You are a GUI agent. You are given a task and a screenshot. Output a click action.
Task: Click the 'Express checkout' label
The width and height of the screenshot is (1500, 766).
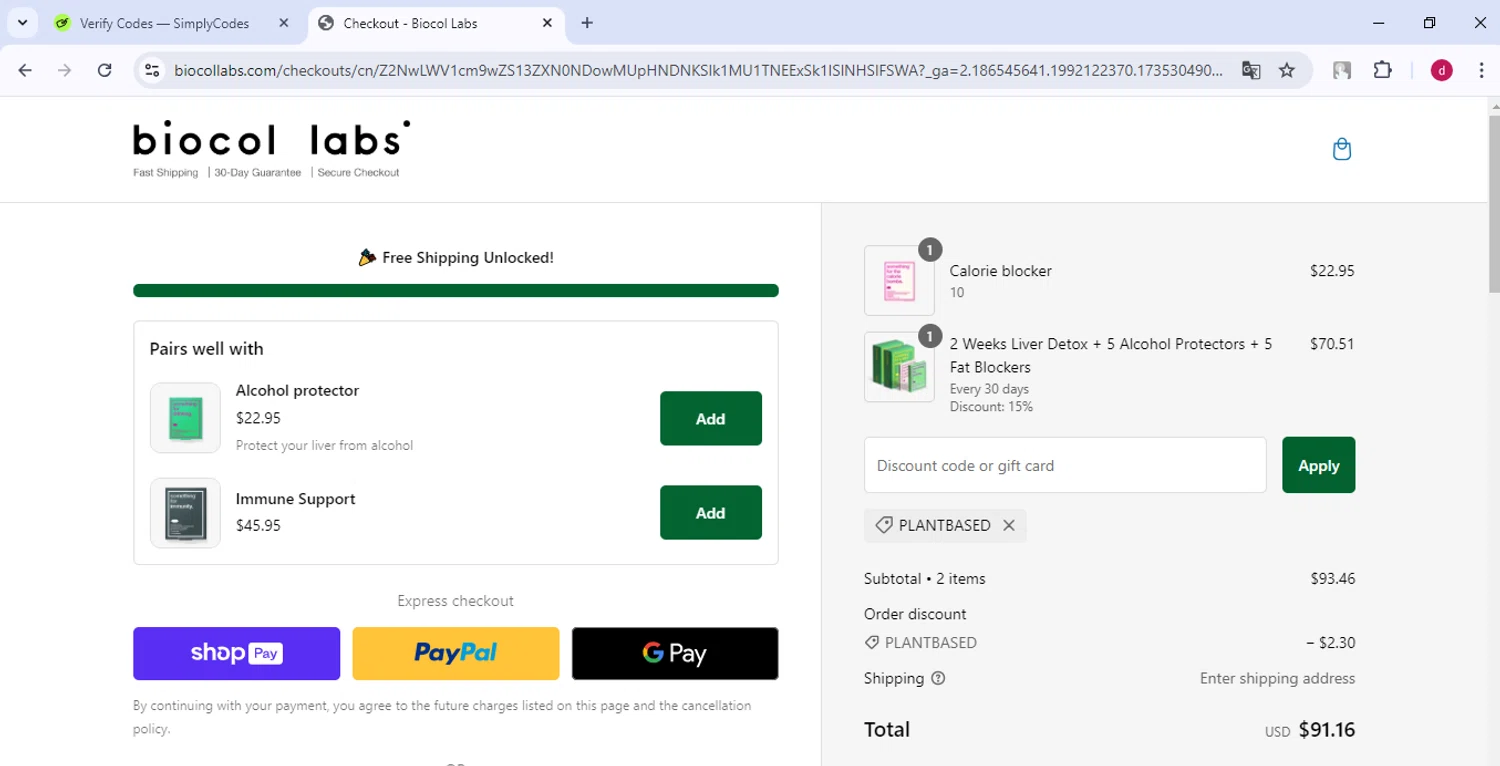click(x=456, y=601)
